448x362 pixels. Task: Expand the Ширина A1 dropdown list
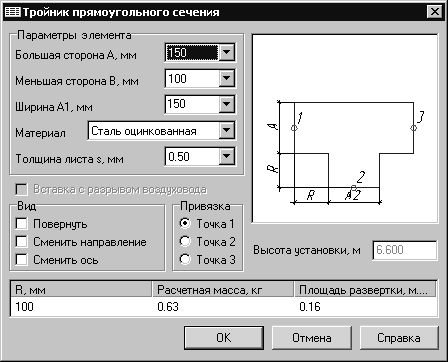point(226,104)
